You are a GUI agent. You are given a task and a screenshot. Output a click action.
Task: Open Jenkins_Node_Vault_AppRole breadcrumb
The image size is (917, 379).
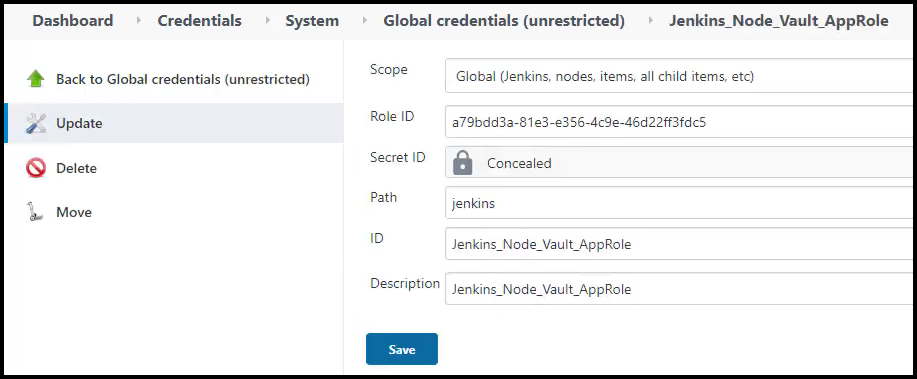tap(778, 21)
